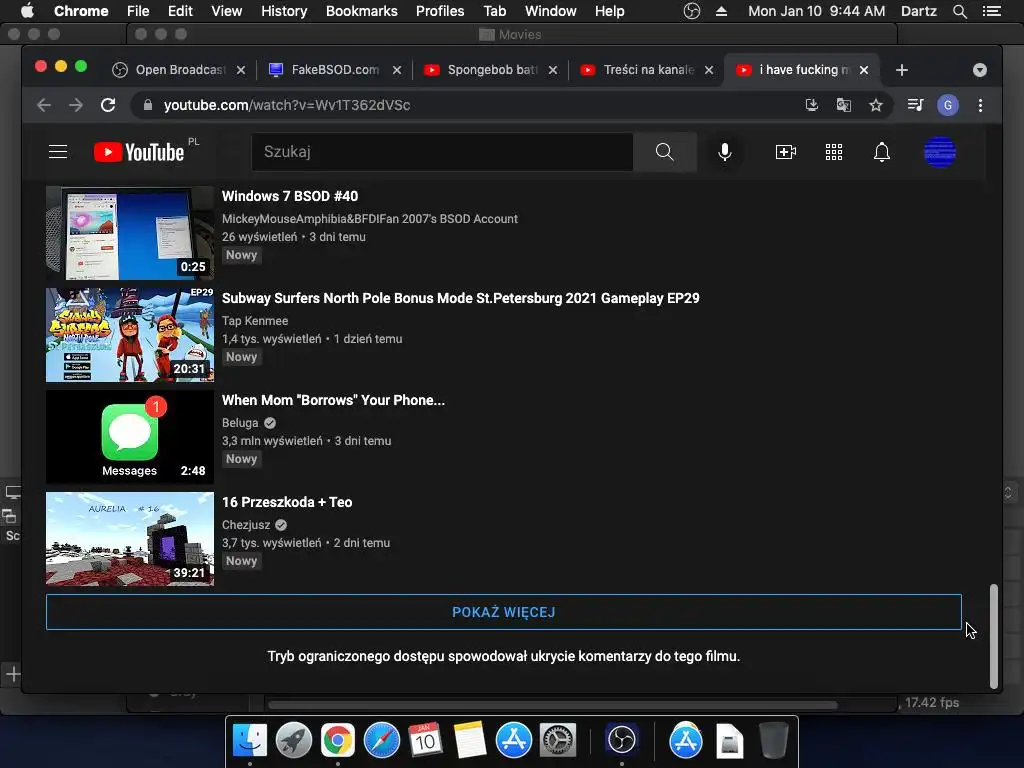
Task: Click the translate page icon in address bar
Action: 844,105
